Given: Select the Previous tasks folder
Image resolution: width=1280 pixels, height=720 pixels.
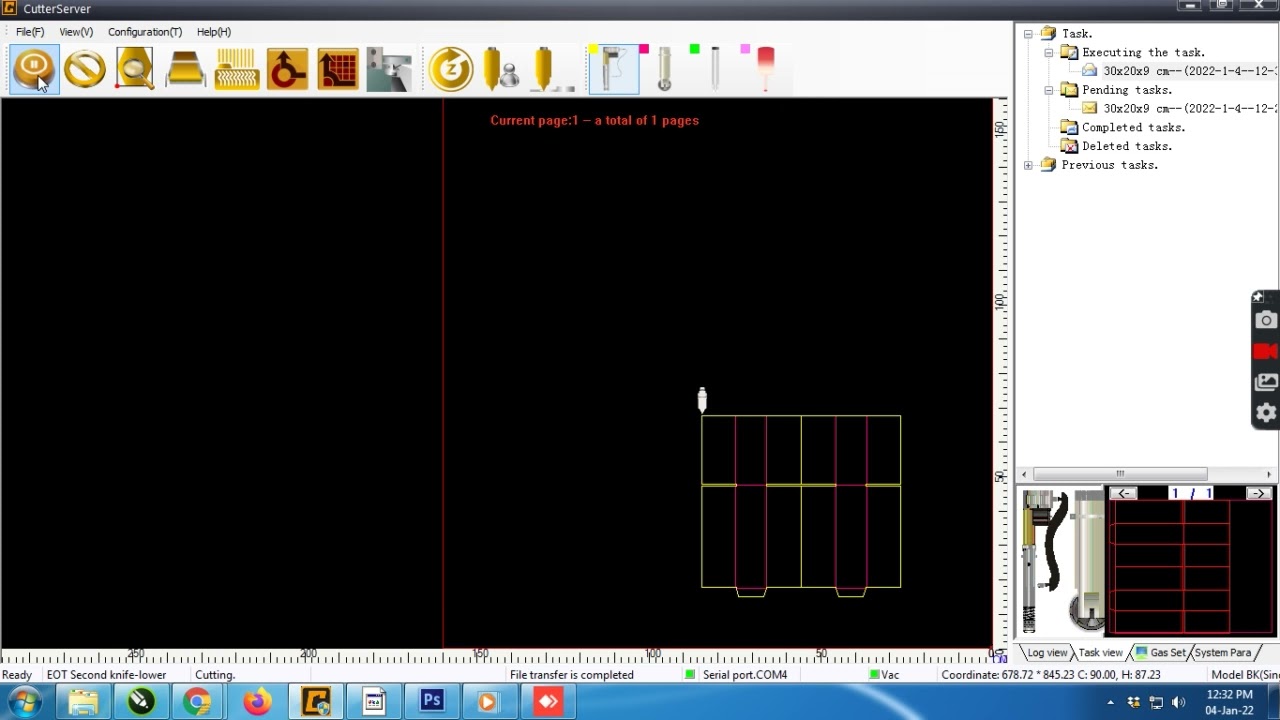Looking at the screenshot, I should 1109,165.
